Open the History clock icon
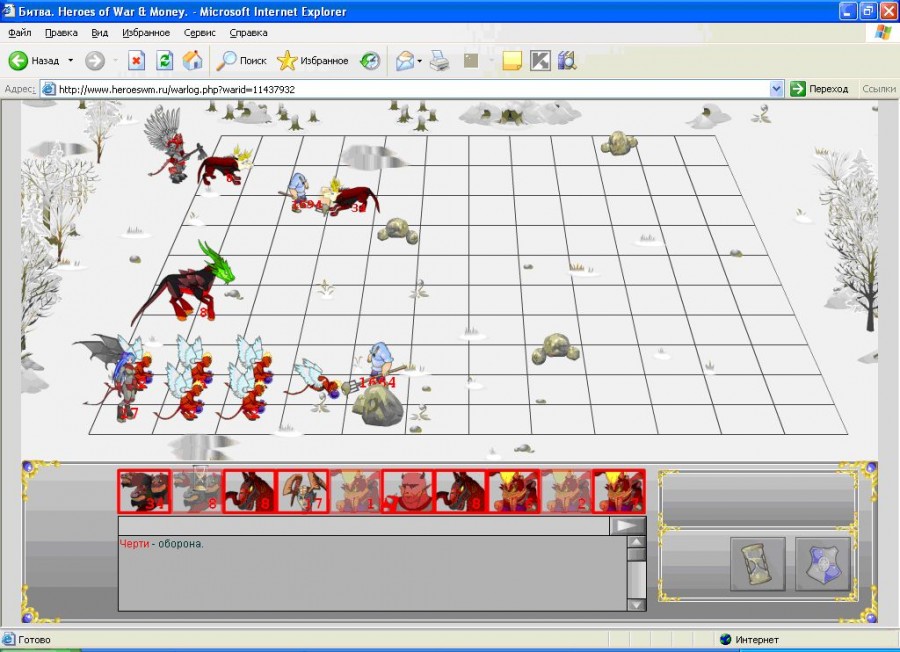The width and height of the screenshot is (900, 652). pos(370,60)
